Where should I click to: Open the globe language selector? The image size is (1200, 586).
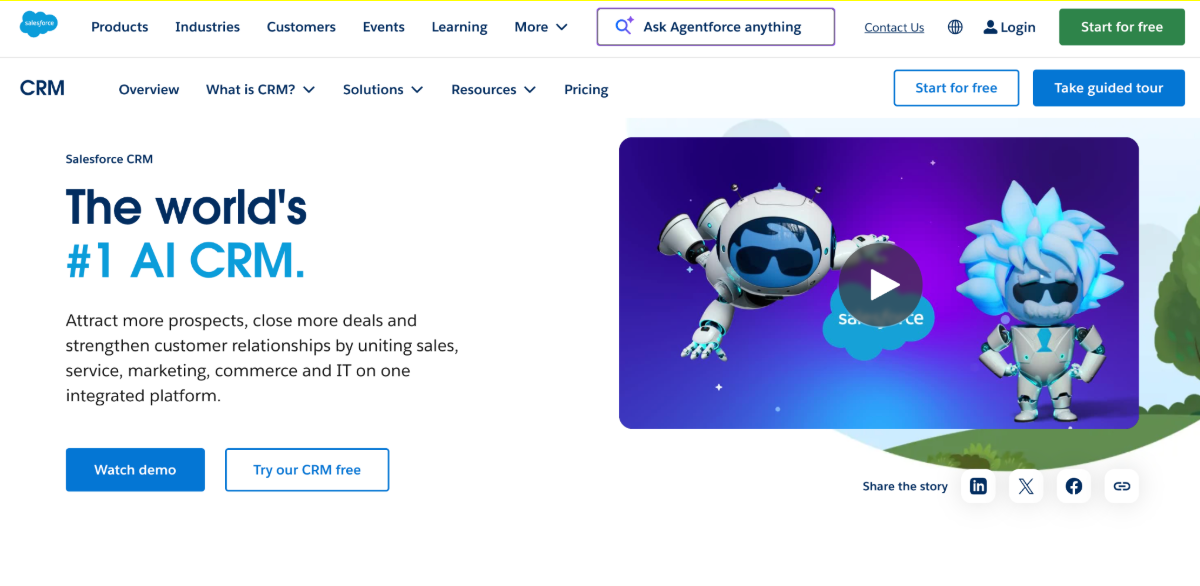[955, 27]
